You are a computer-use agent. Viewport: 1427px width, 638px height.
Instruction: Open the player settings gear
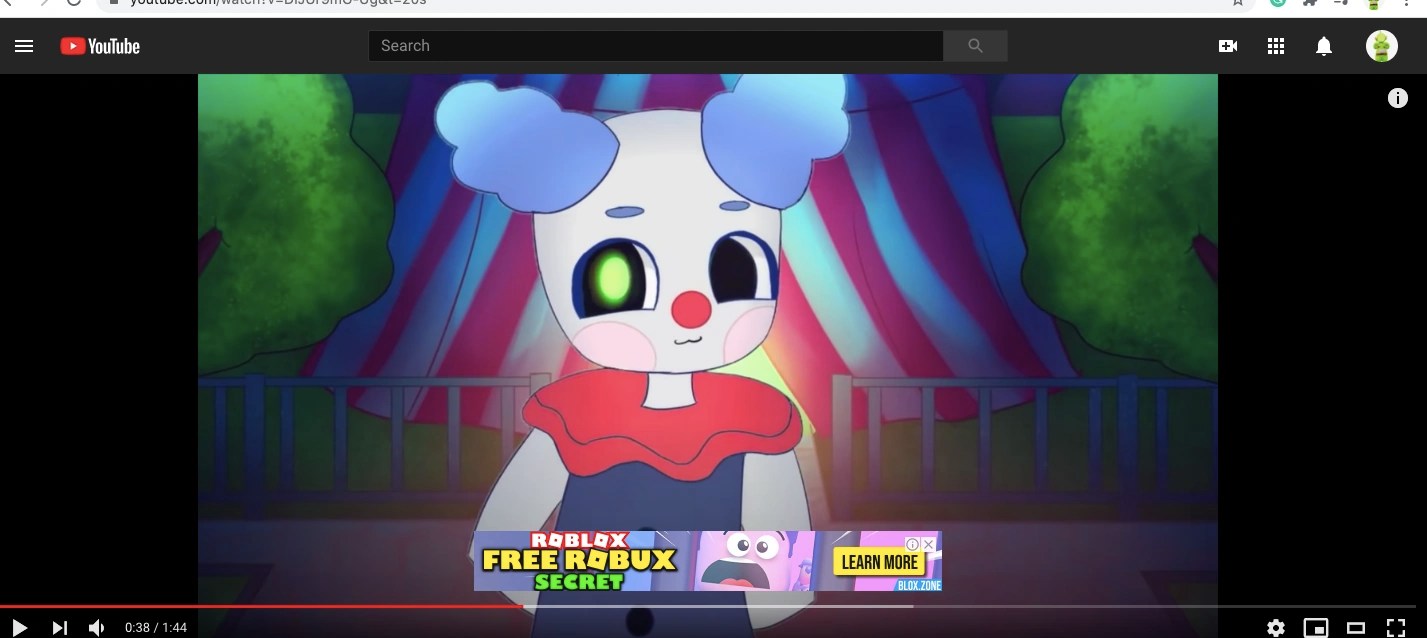click(1276, 628)
